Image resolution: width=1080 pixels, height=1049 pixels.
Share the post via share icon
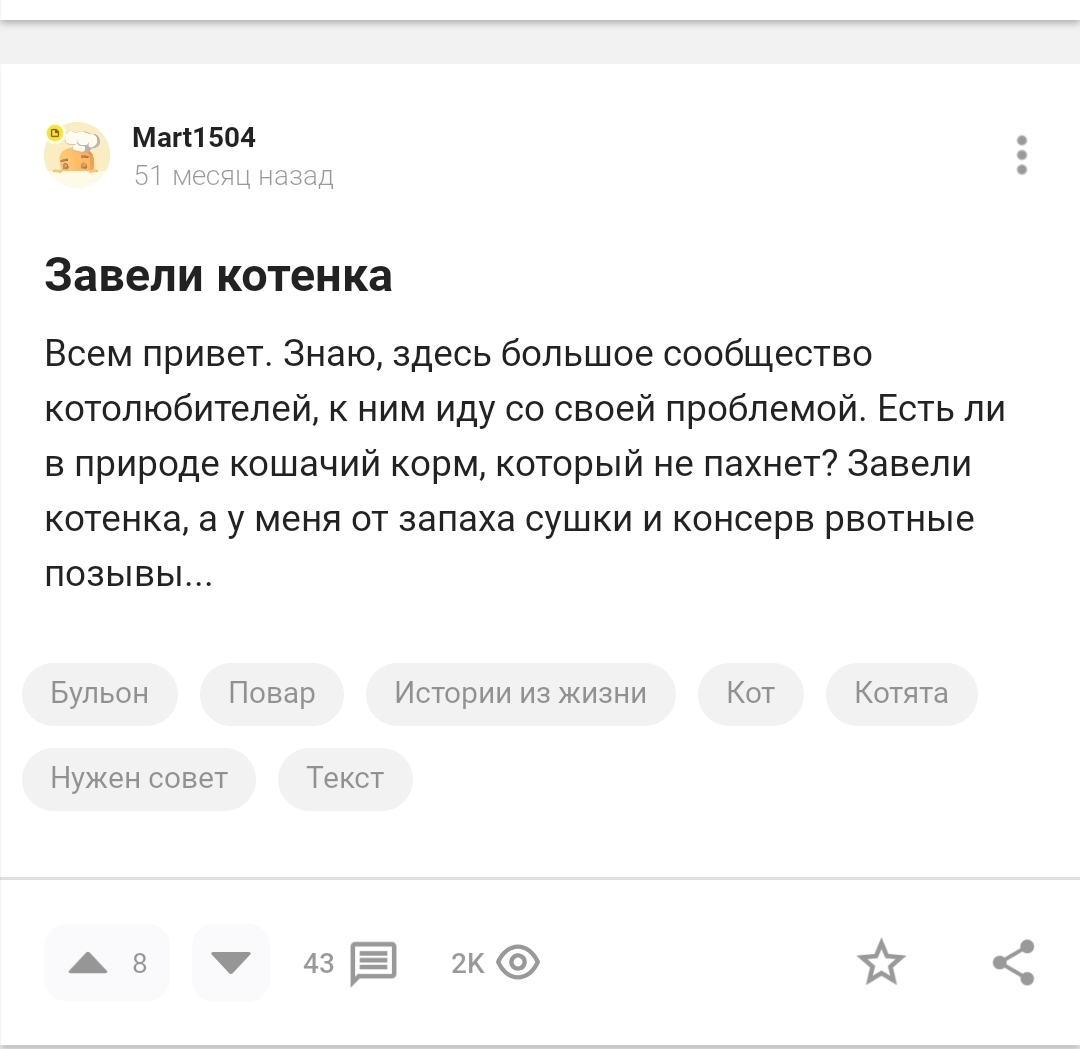1014,963
